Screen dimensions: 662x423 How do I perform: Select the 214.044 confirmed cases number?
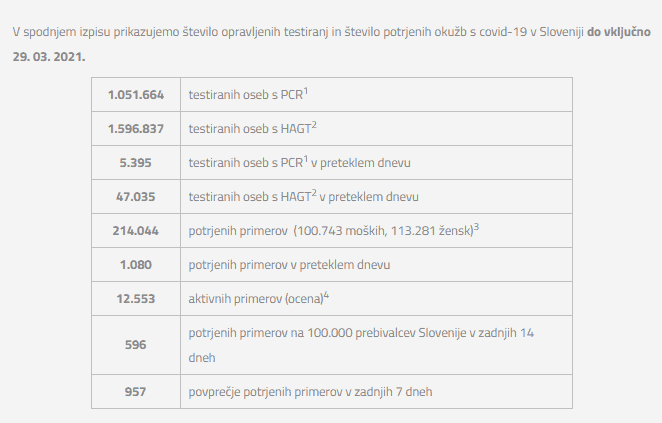pyautogui.click(x=136, y=231)
